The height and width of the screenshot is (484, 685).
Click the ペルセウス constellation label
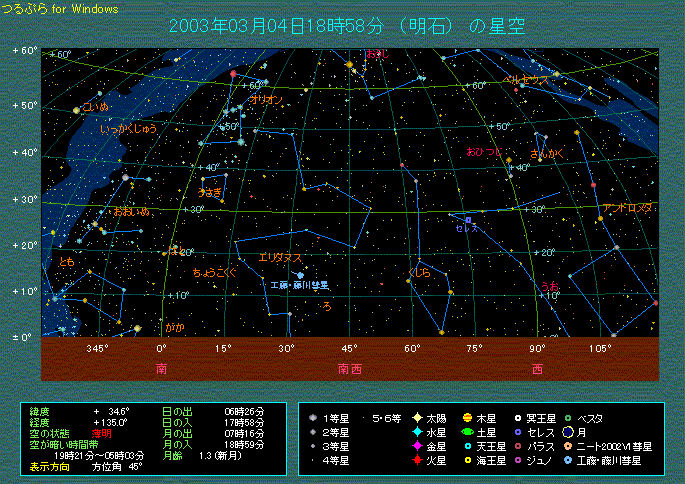tap(527, 78)
